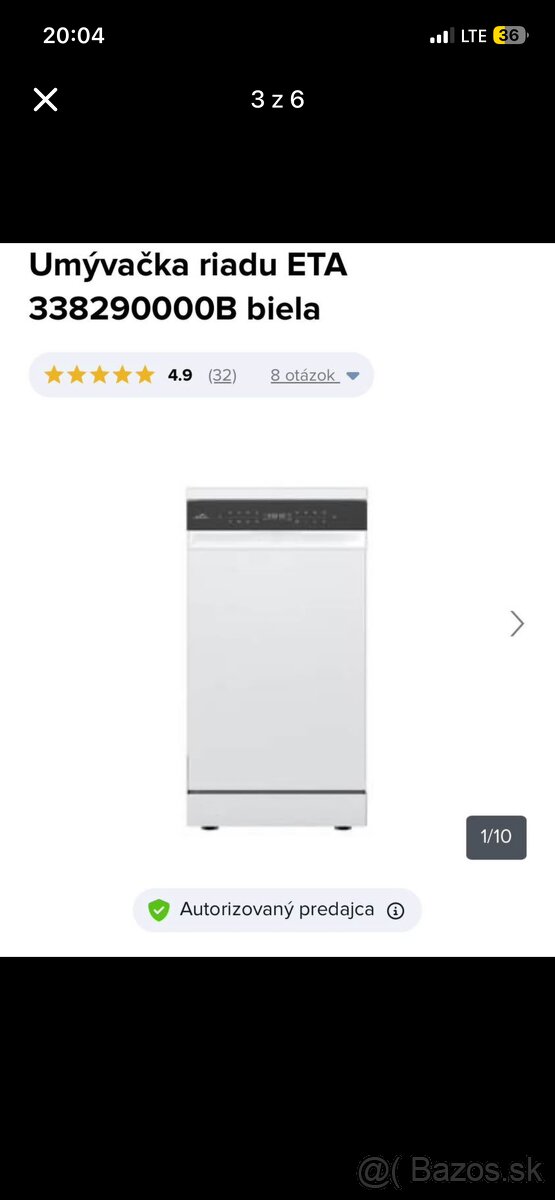The height and width of the screenshot is (1200, 555).
Task: Tap the info icon next to Autorizovaný predajca
Action: [x=395, y=910]
